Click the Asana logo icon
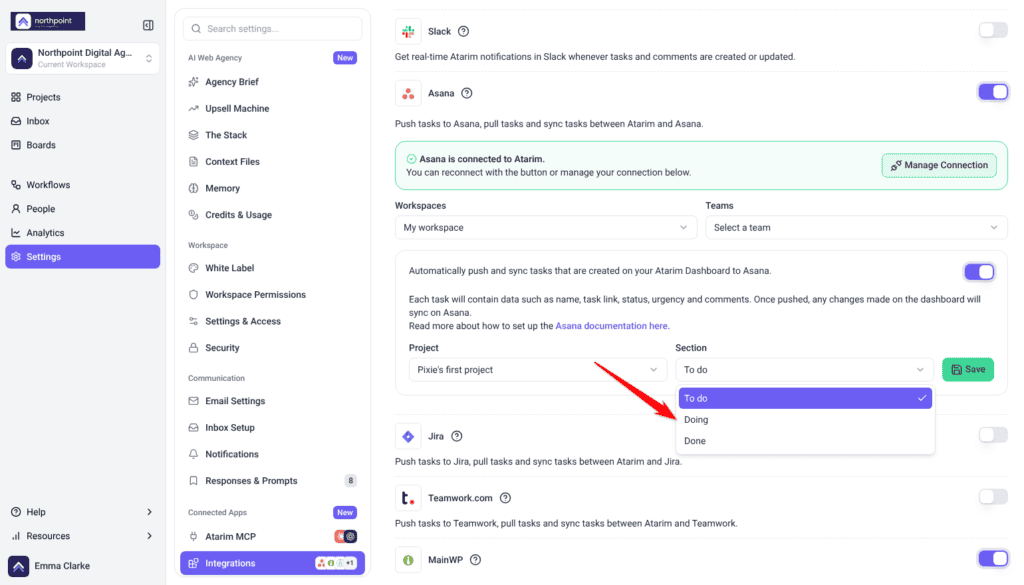The image size is (1024, 585). tap(408, 93)
